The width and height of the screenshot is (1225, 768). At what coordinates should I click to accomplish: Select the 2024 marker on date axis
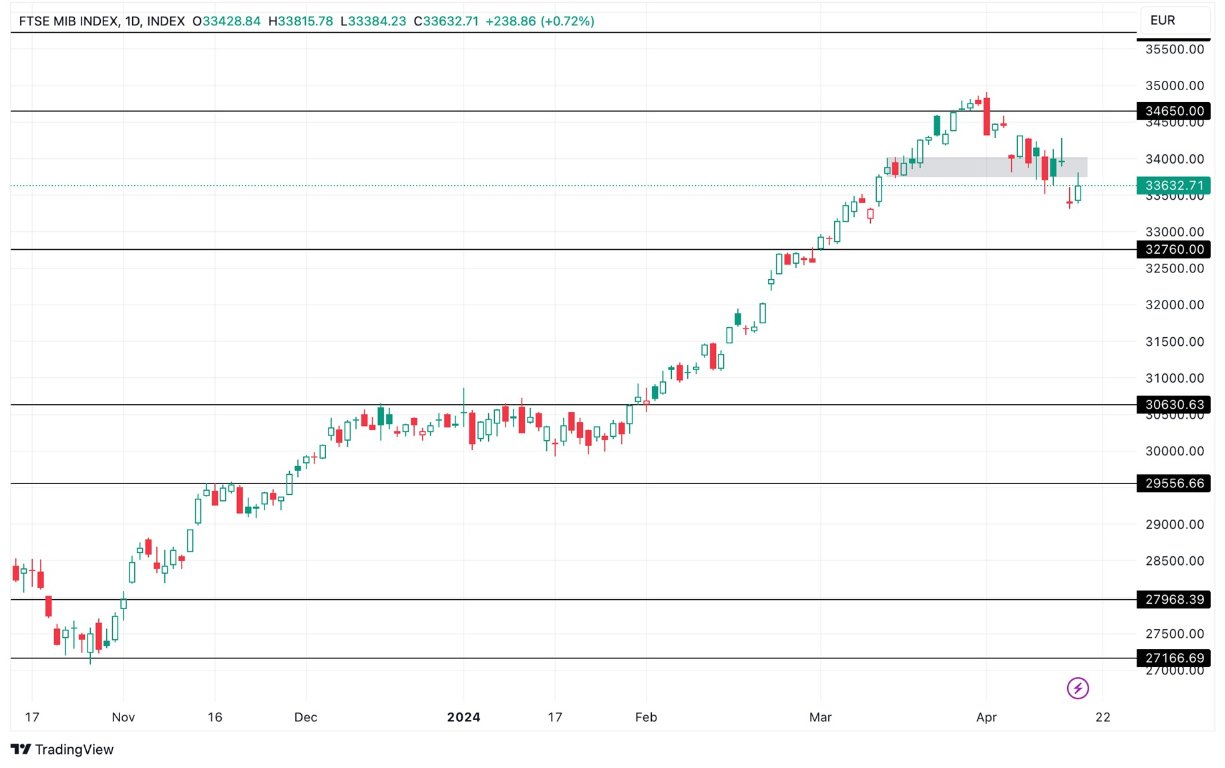[x=463, y=717]
